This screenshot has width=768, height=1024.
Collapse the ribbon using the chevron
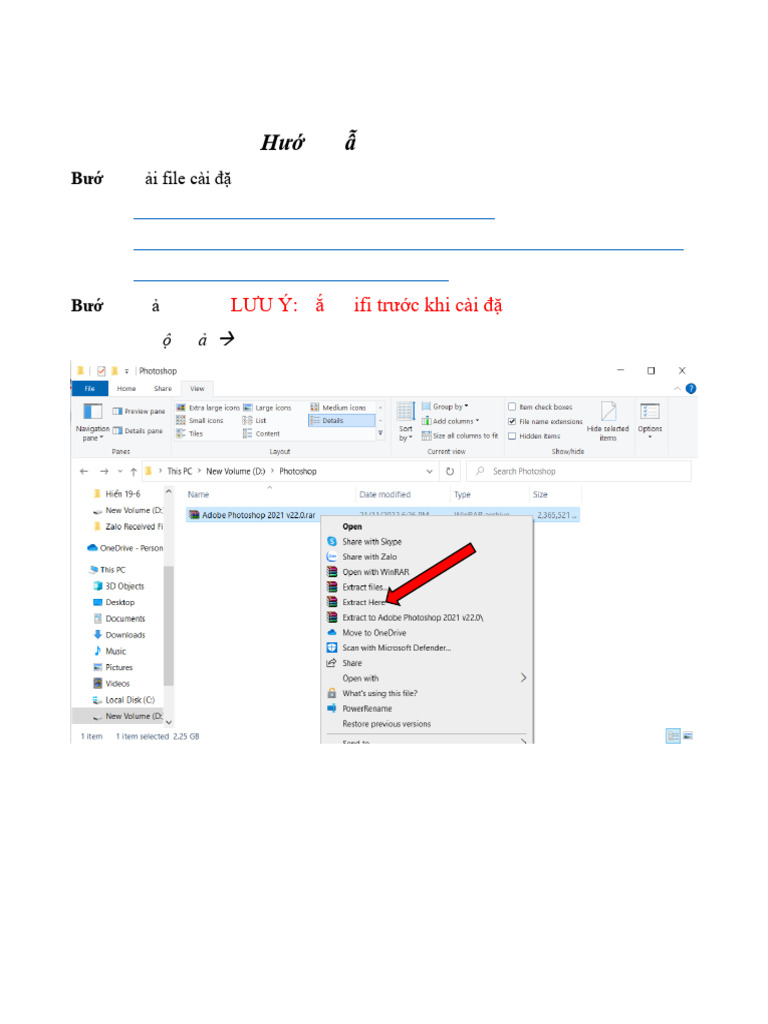tap(677, 389)
